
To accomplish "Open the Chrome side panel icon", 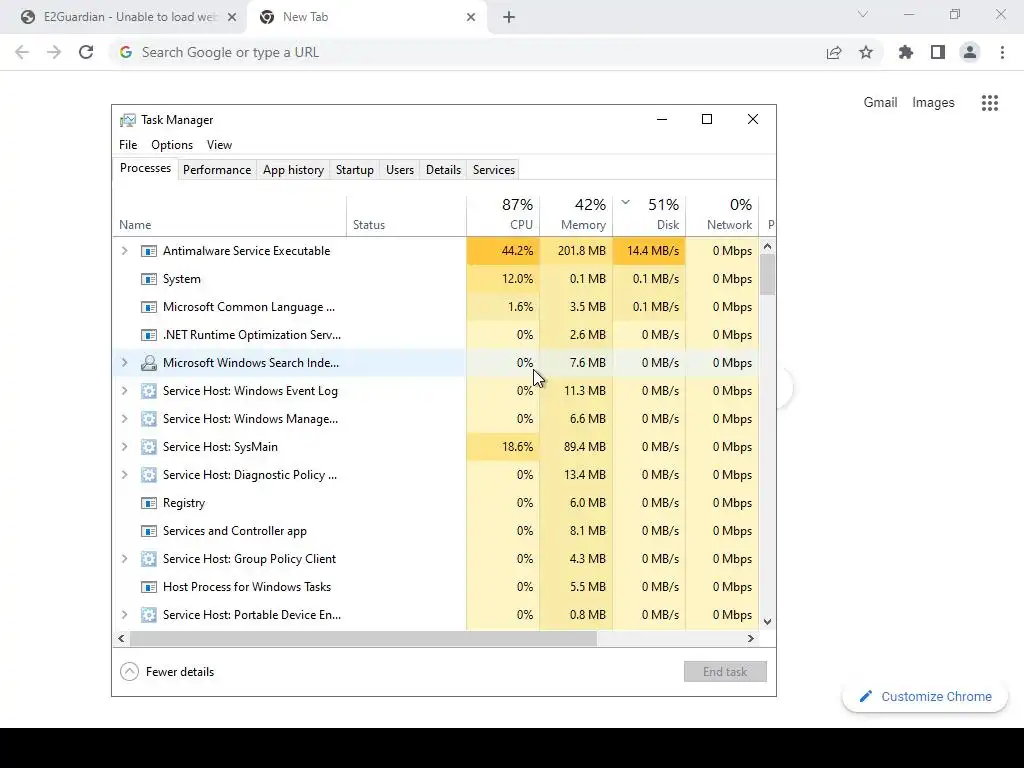I will coord(938,52).
